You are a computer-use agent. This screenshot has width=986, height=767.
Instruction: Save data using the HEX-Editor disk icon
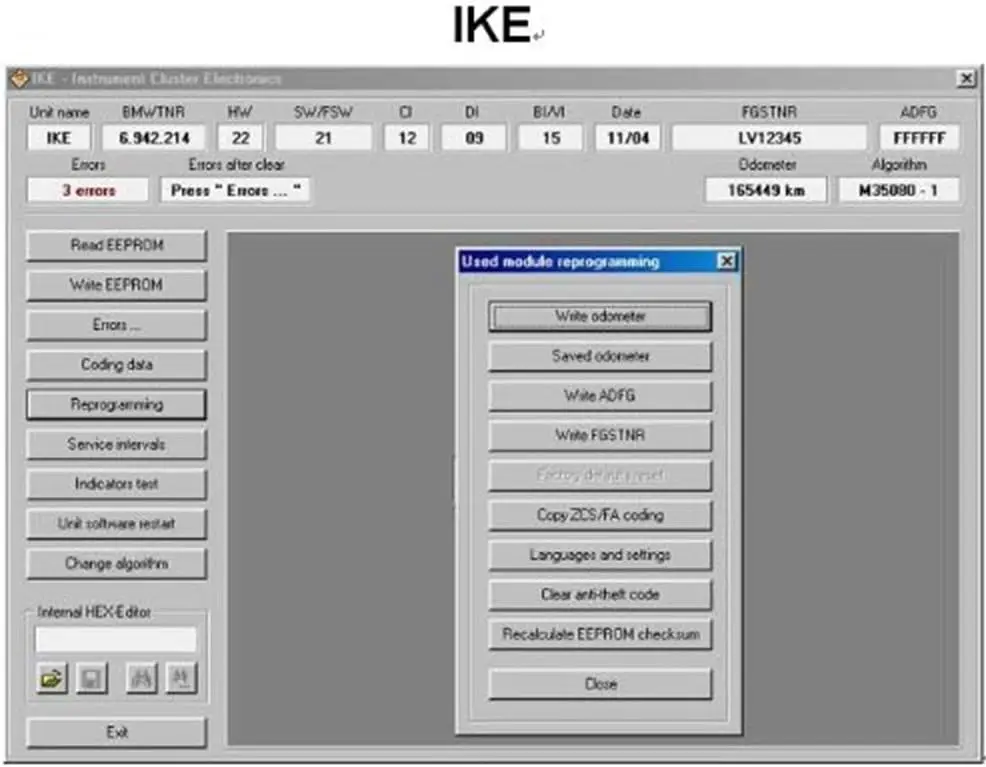(x=91, y=679)
